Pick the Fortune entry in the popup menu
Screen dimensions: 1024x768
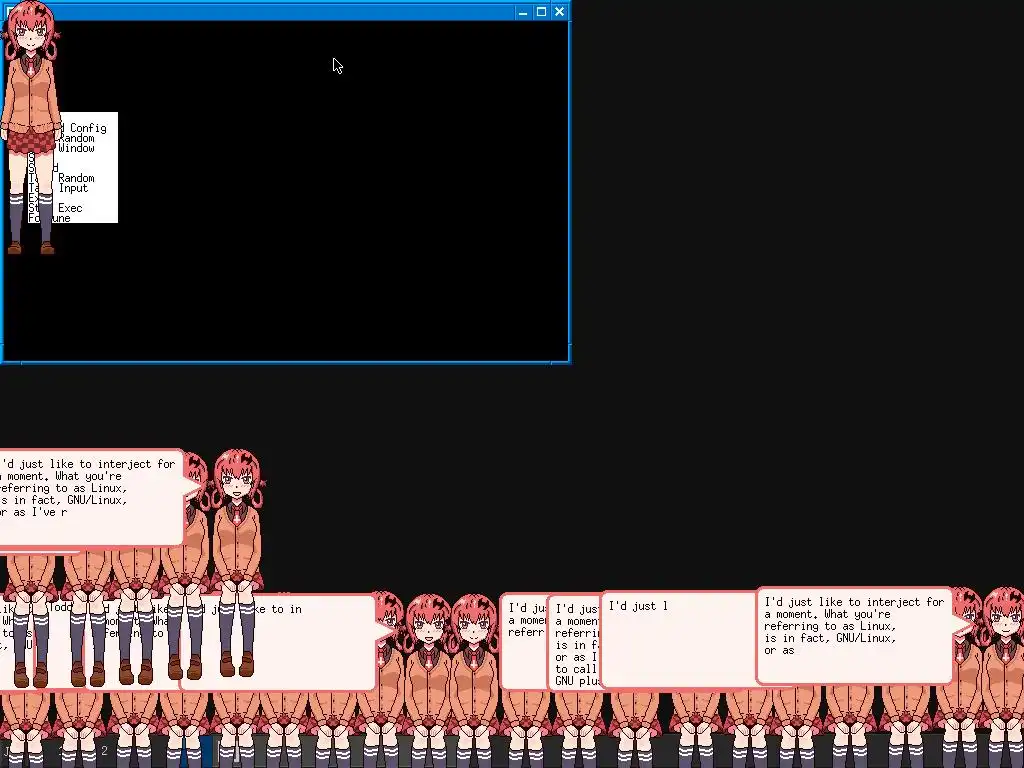50,218
